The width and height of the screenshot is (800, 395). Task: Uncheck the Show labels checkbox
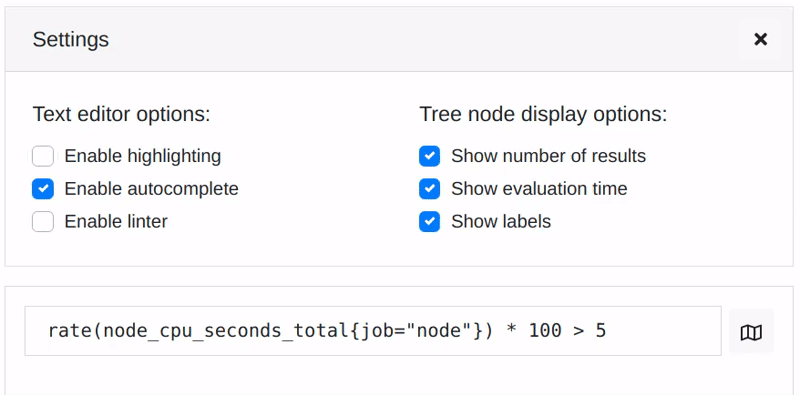tap(430, 221)
